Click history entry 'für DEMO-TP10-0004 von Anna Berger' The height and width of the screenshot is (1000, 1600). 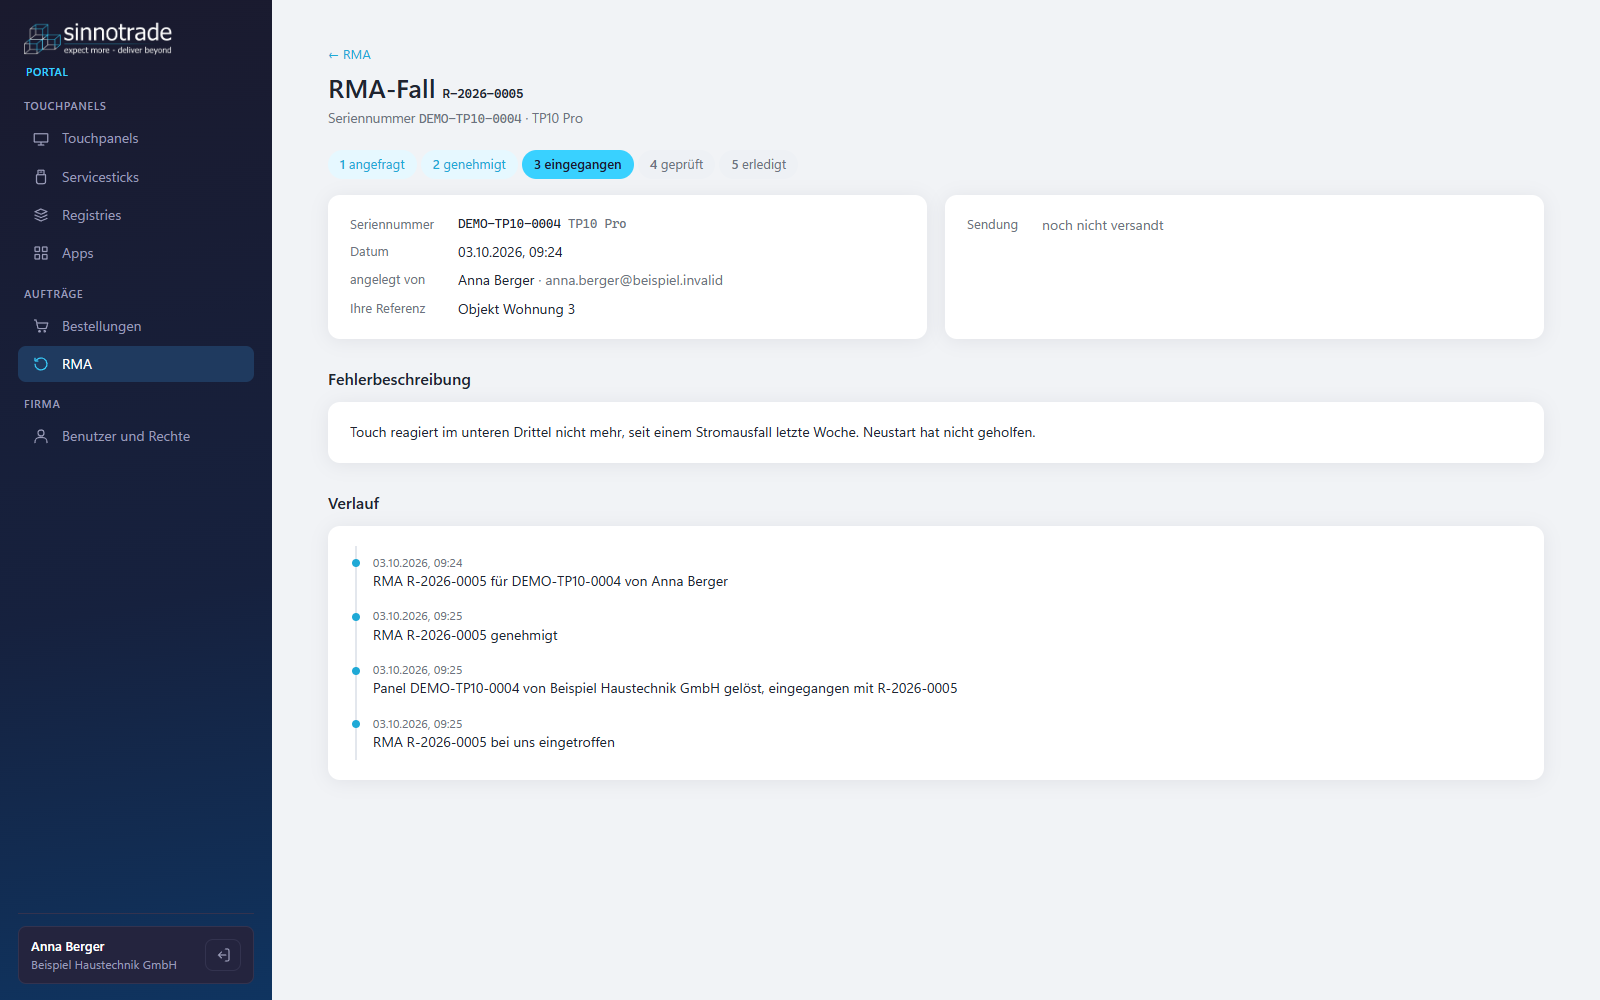[x=550, y=582]
